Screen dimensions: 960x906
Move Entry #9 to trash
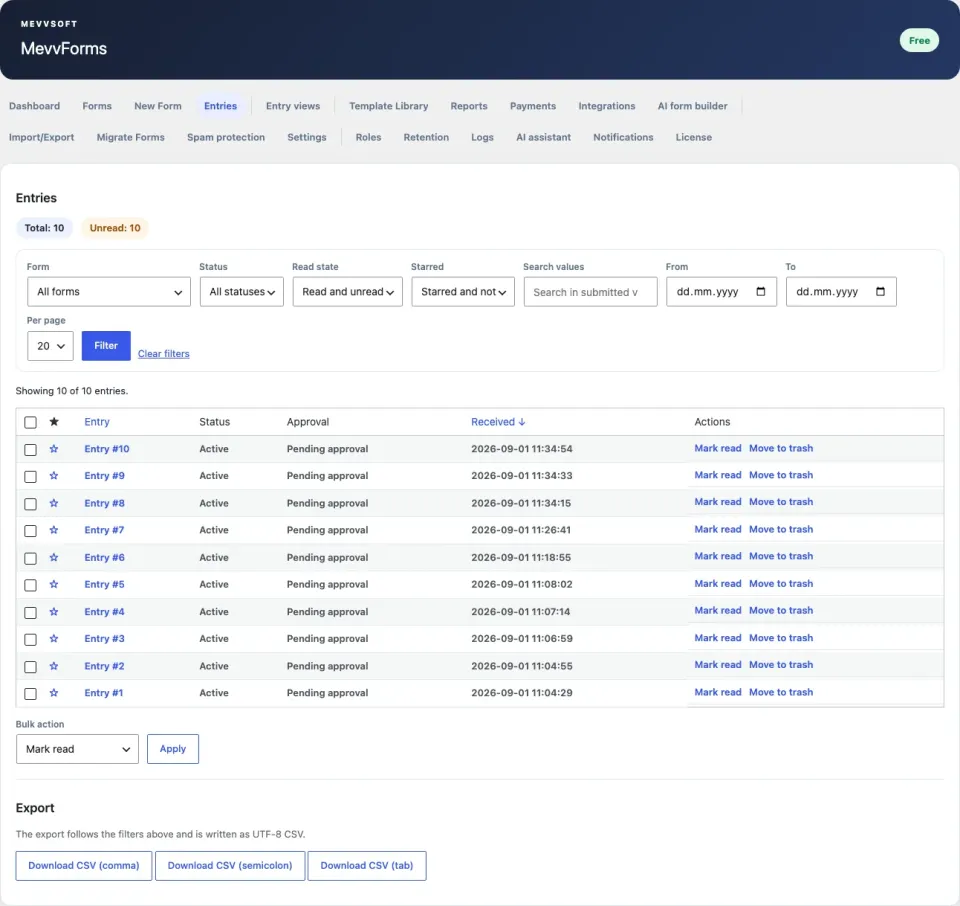(781, 475)
